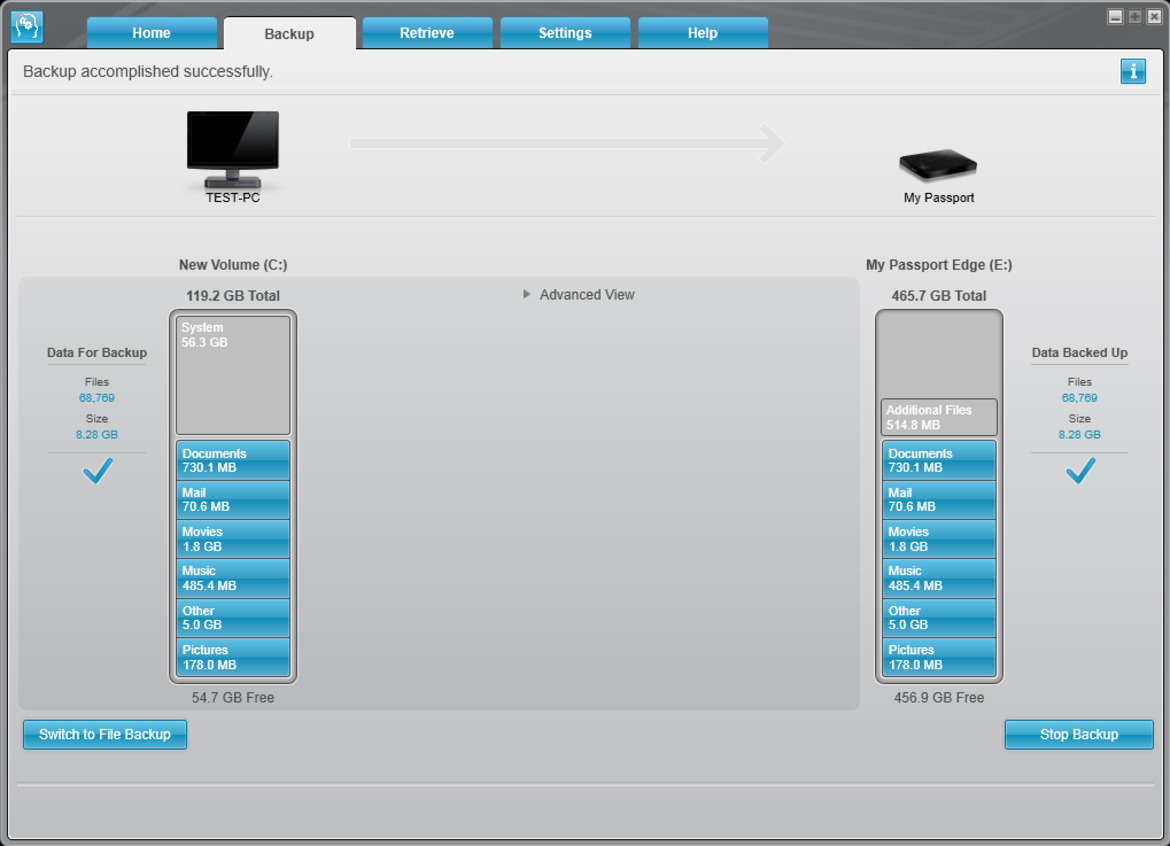
Task: Select Movies category on New Volume (C:)
Action: 233,539
